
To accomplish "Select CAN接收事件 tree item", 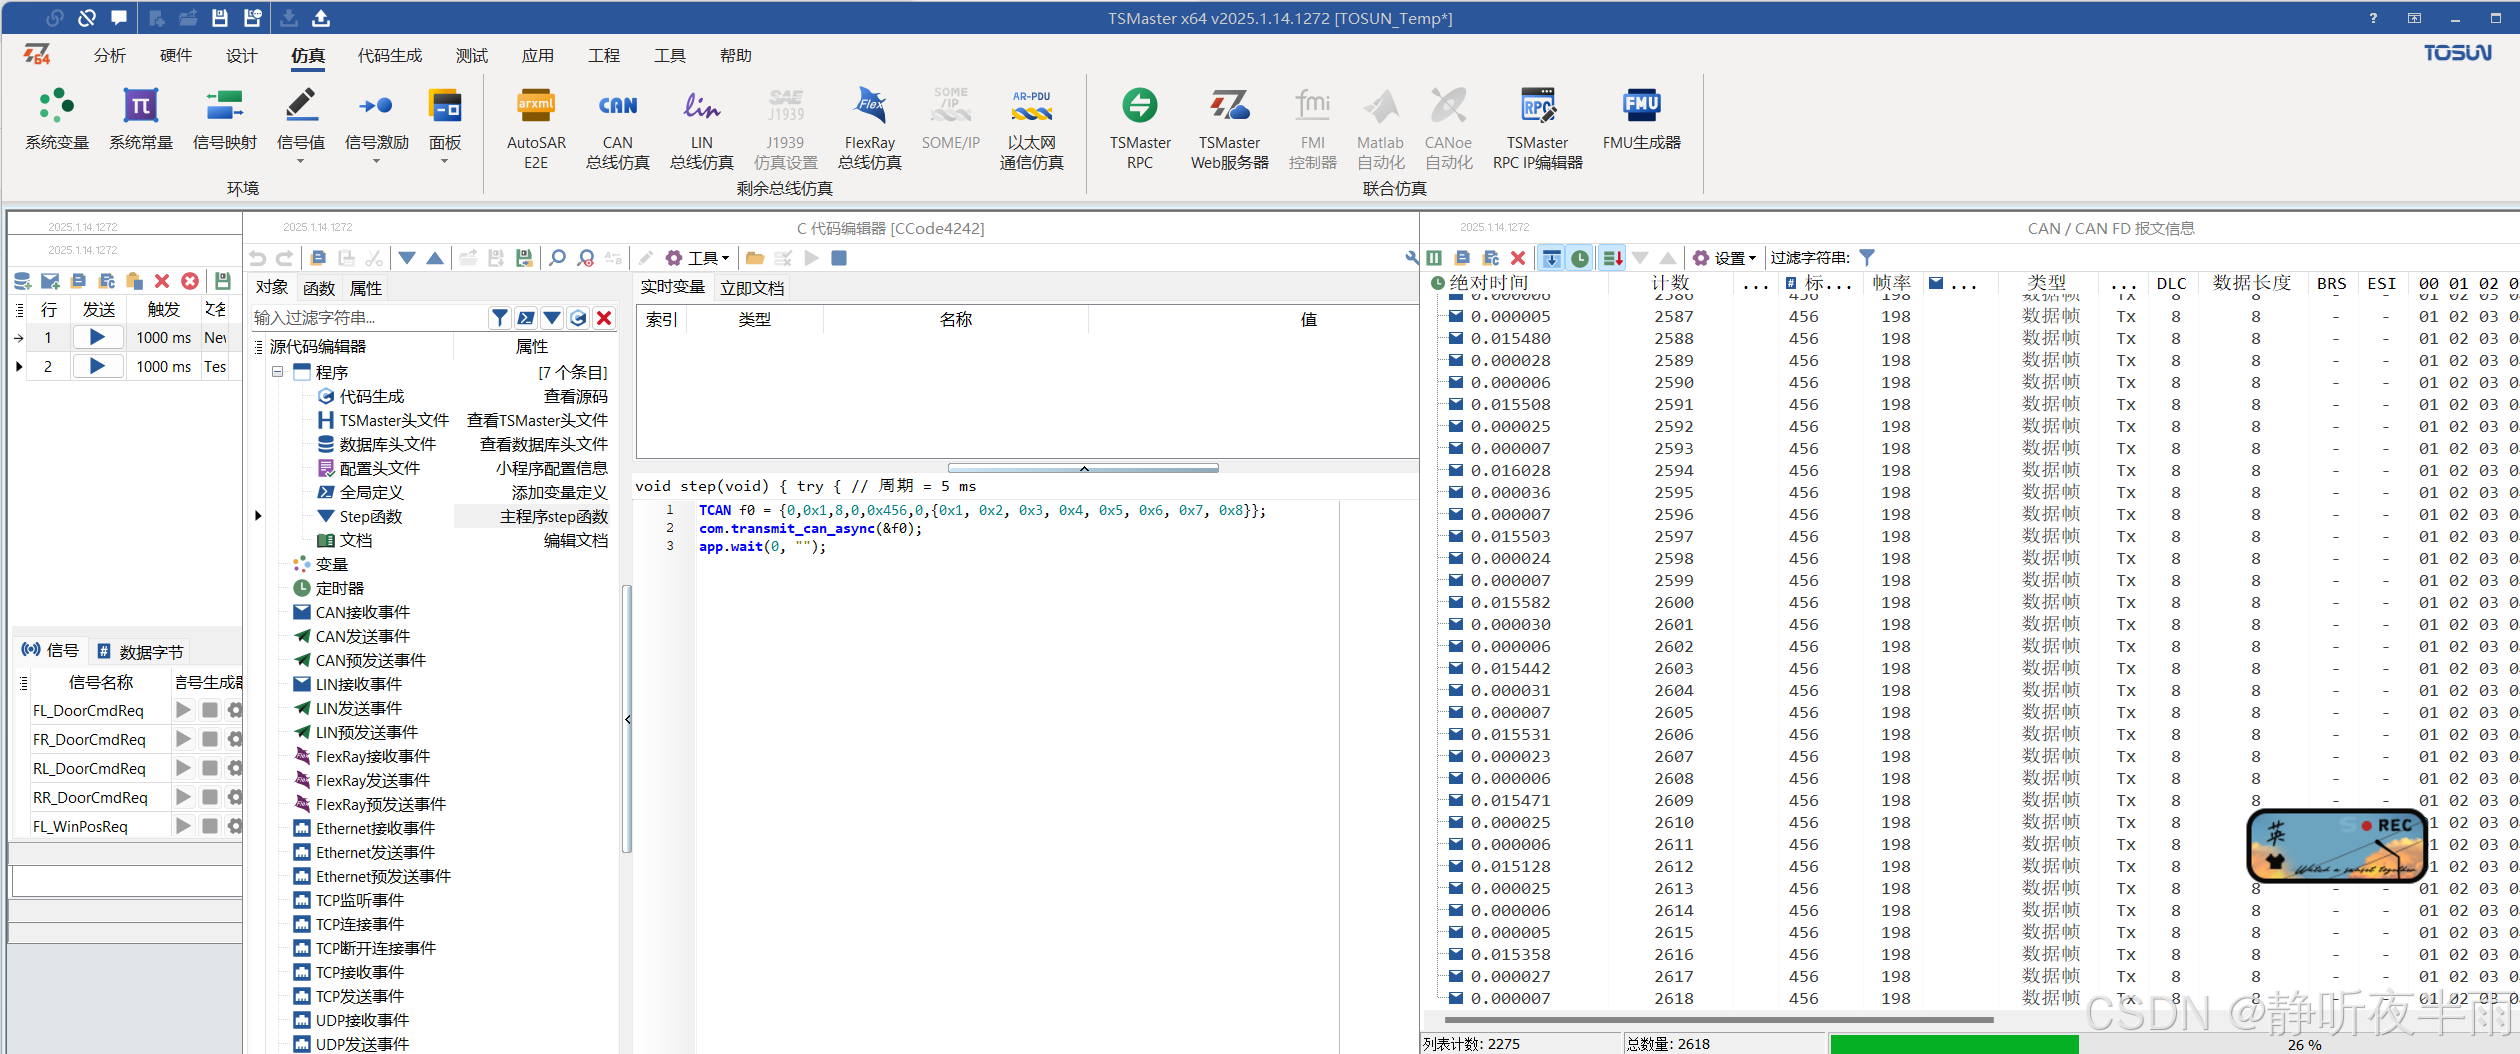I will pos(363,612).
